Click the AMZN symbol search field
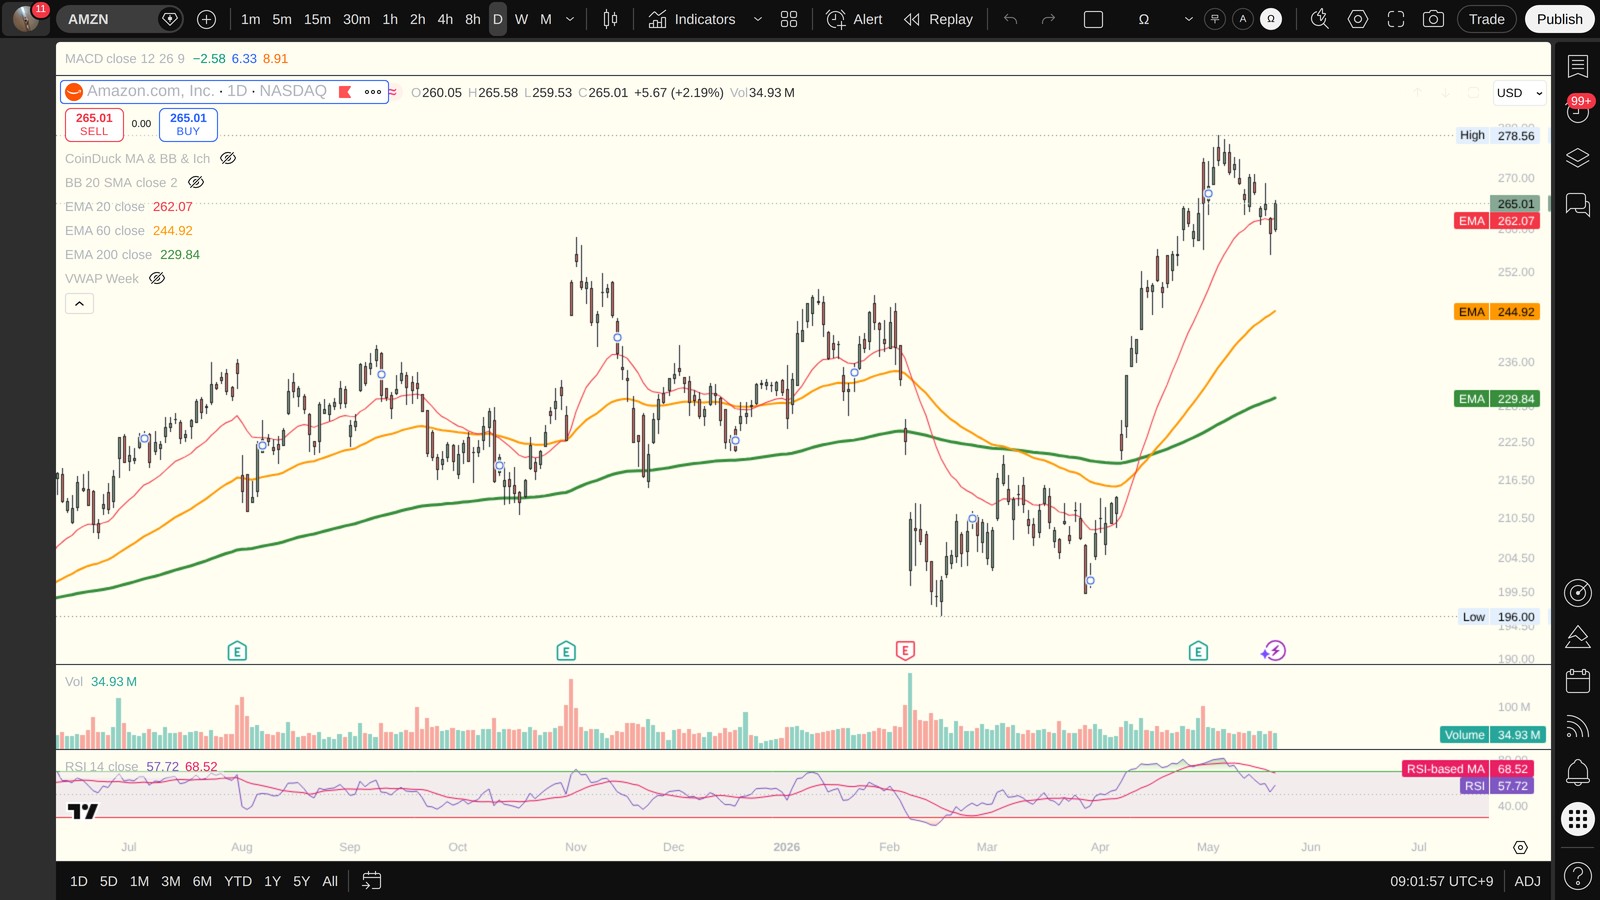 (x=120, y=19)
